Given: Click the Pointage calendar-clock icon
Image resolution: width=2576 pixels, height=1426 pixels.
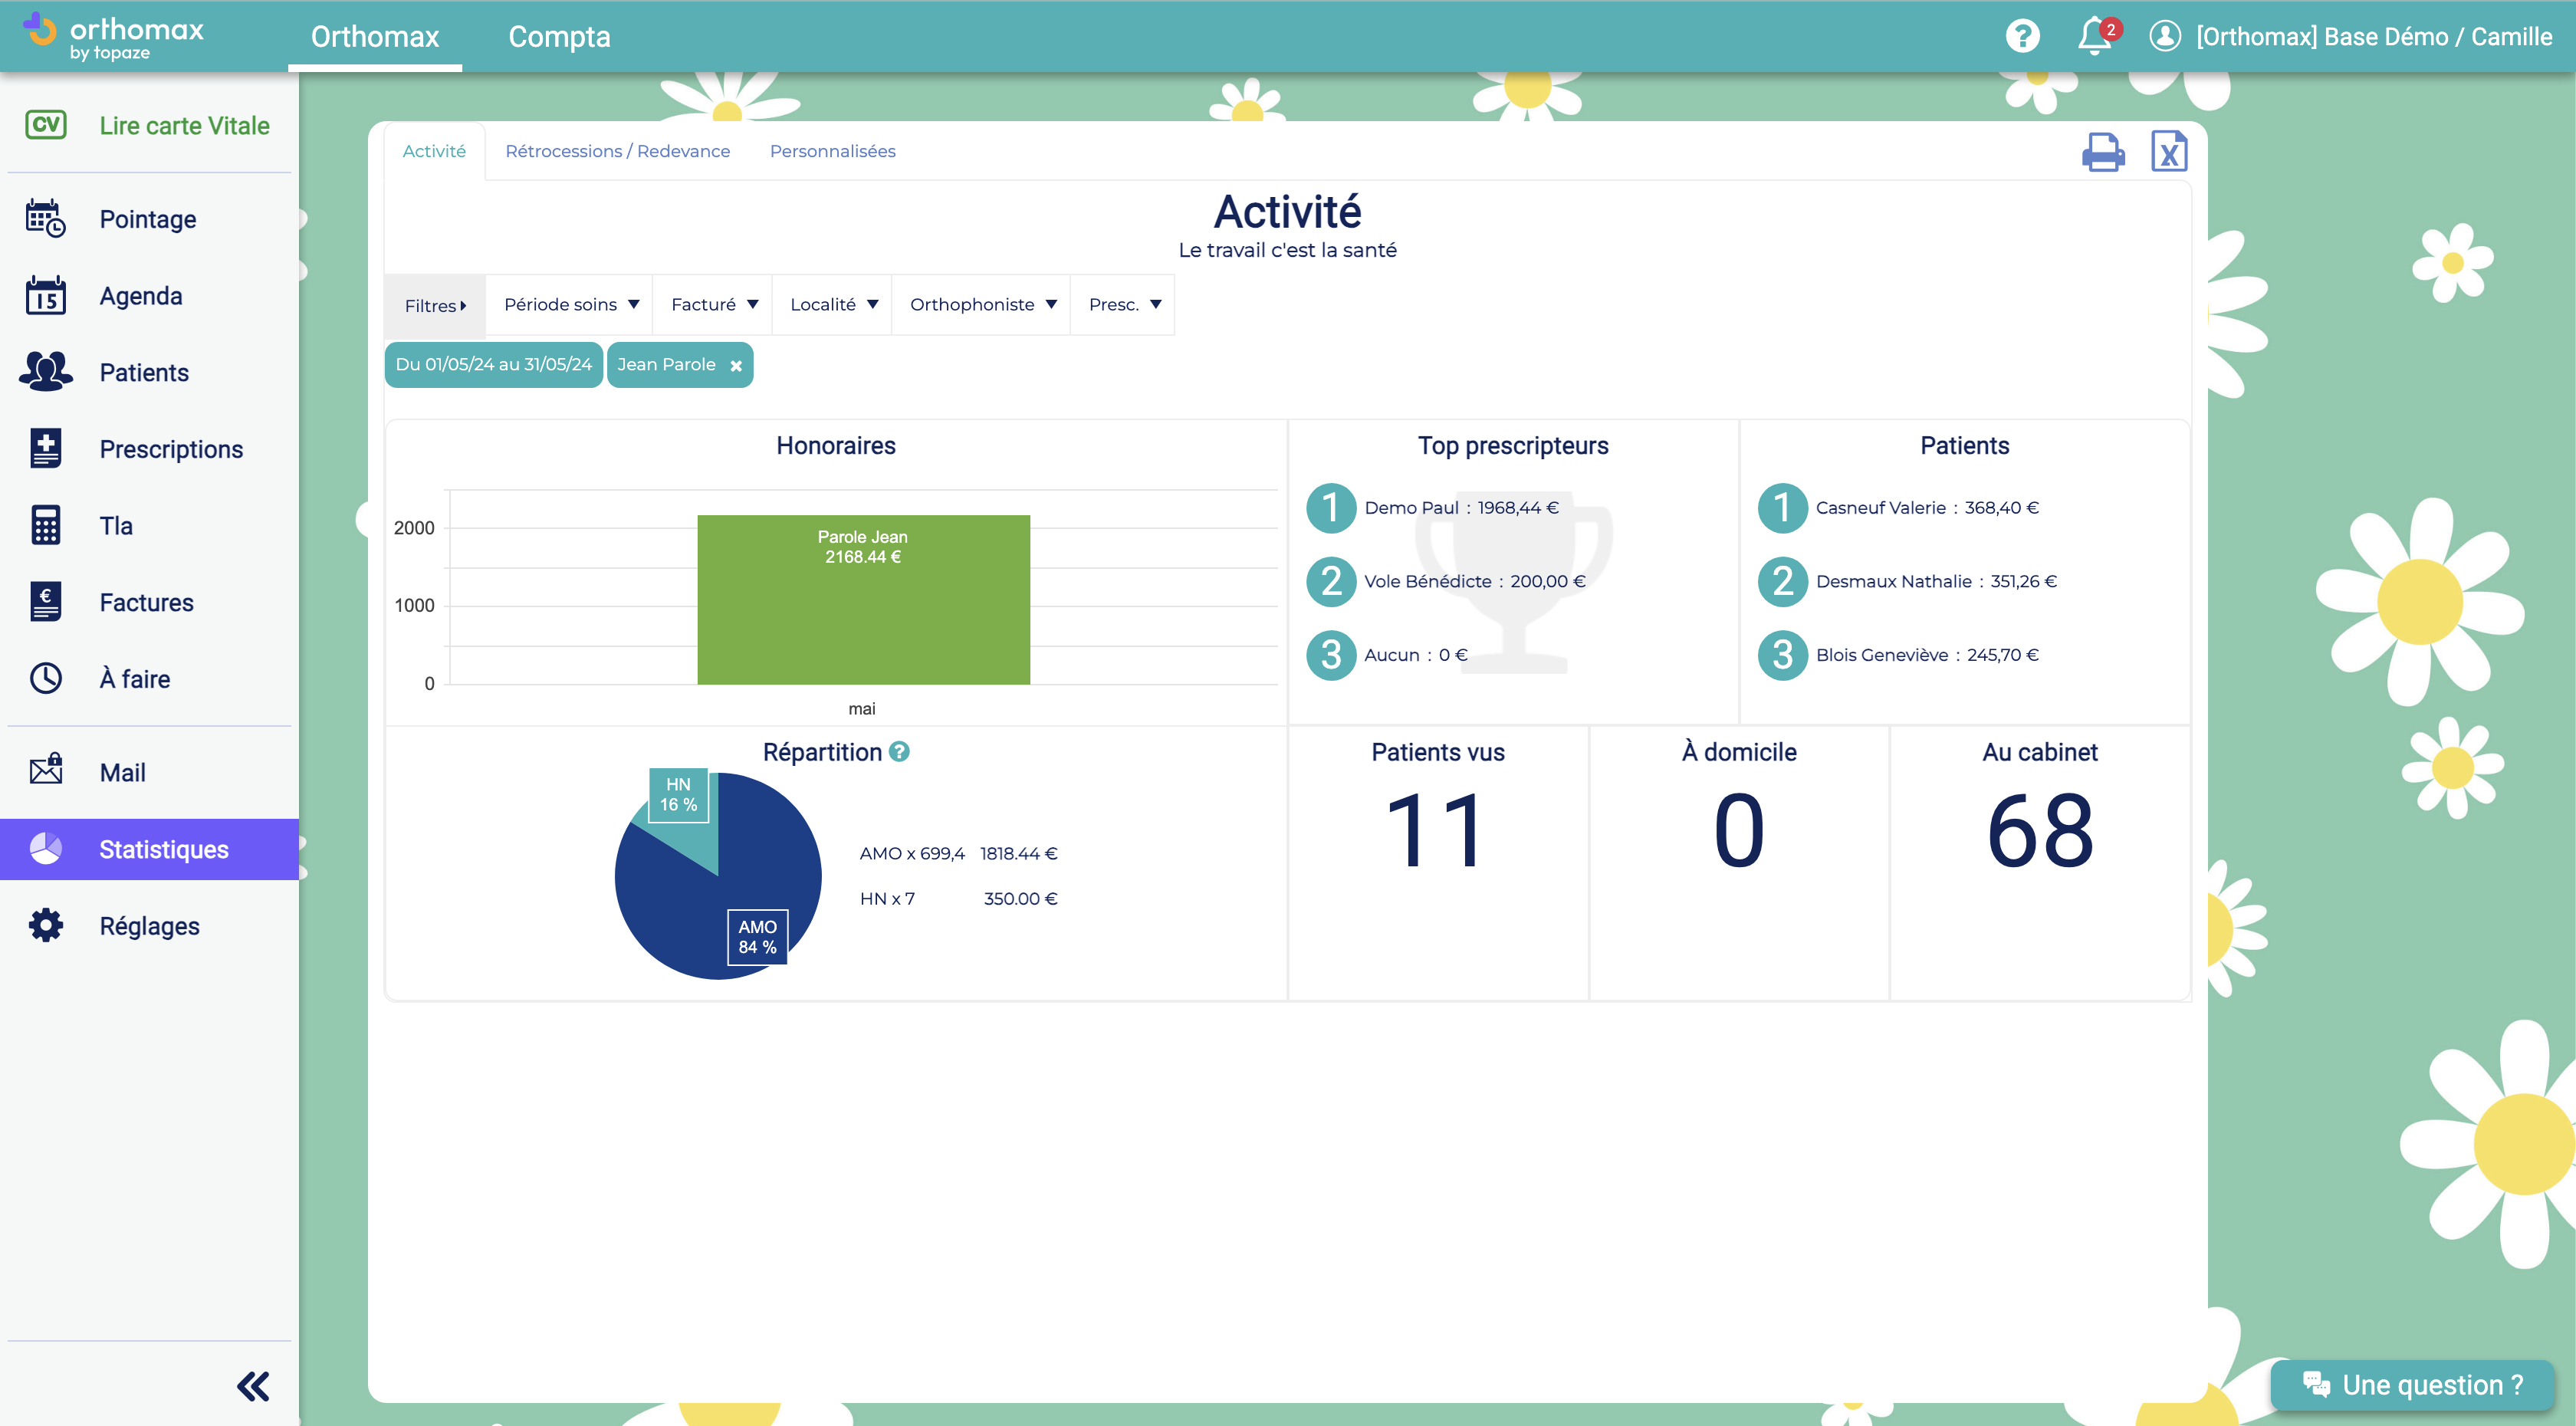Looking at the screenshot, I should 46,219.
